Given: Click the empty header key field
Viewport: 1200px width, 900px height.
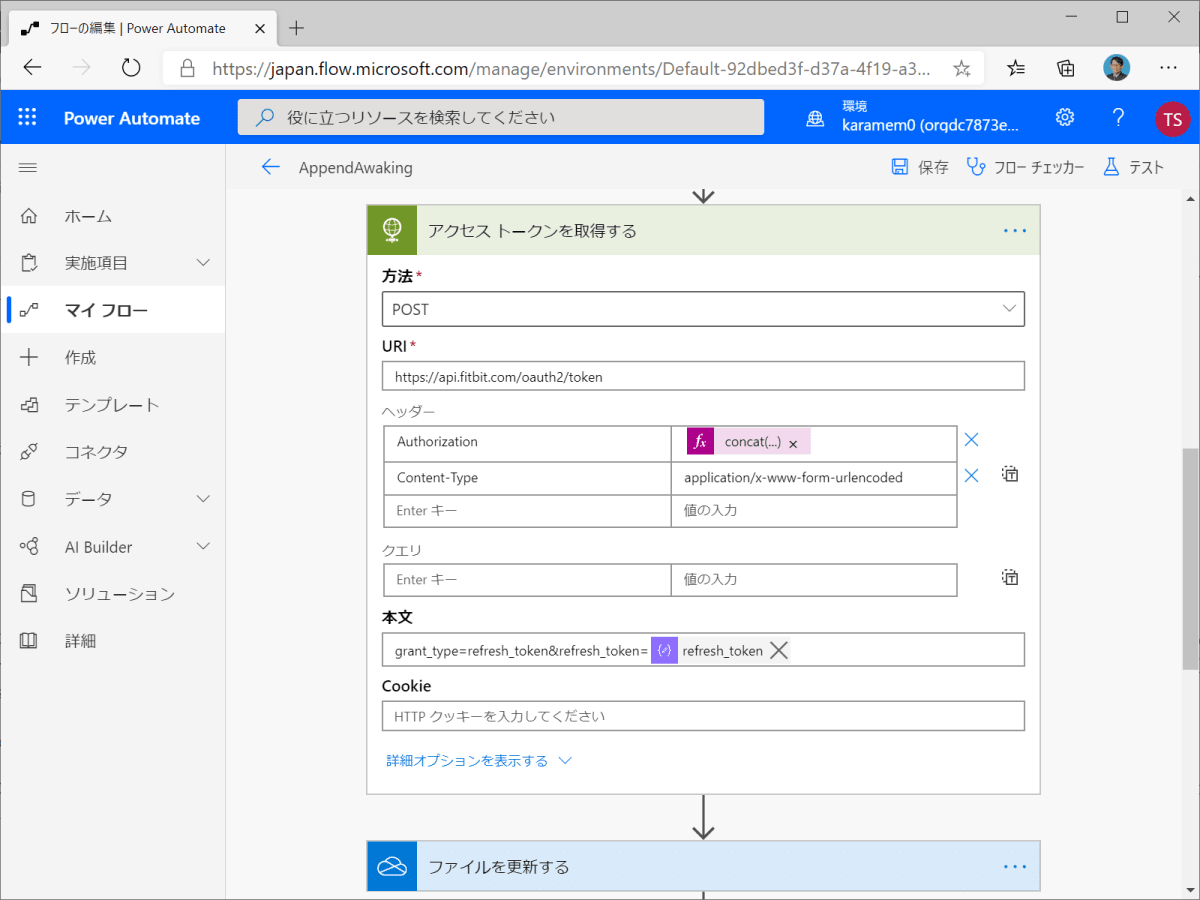Looking at the screenshot, I should [527, 510].
